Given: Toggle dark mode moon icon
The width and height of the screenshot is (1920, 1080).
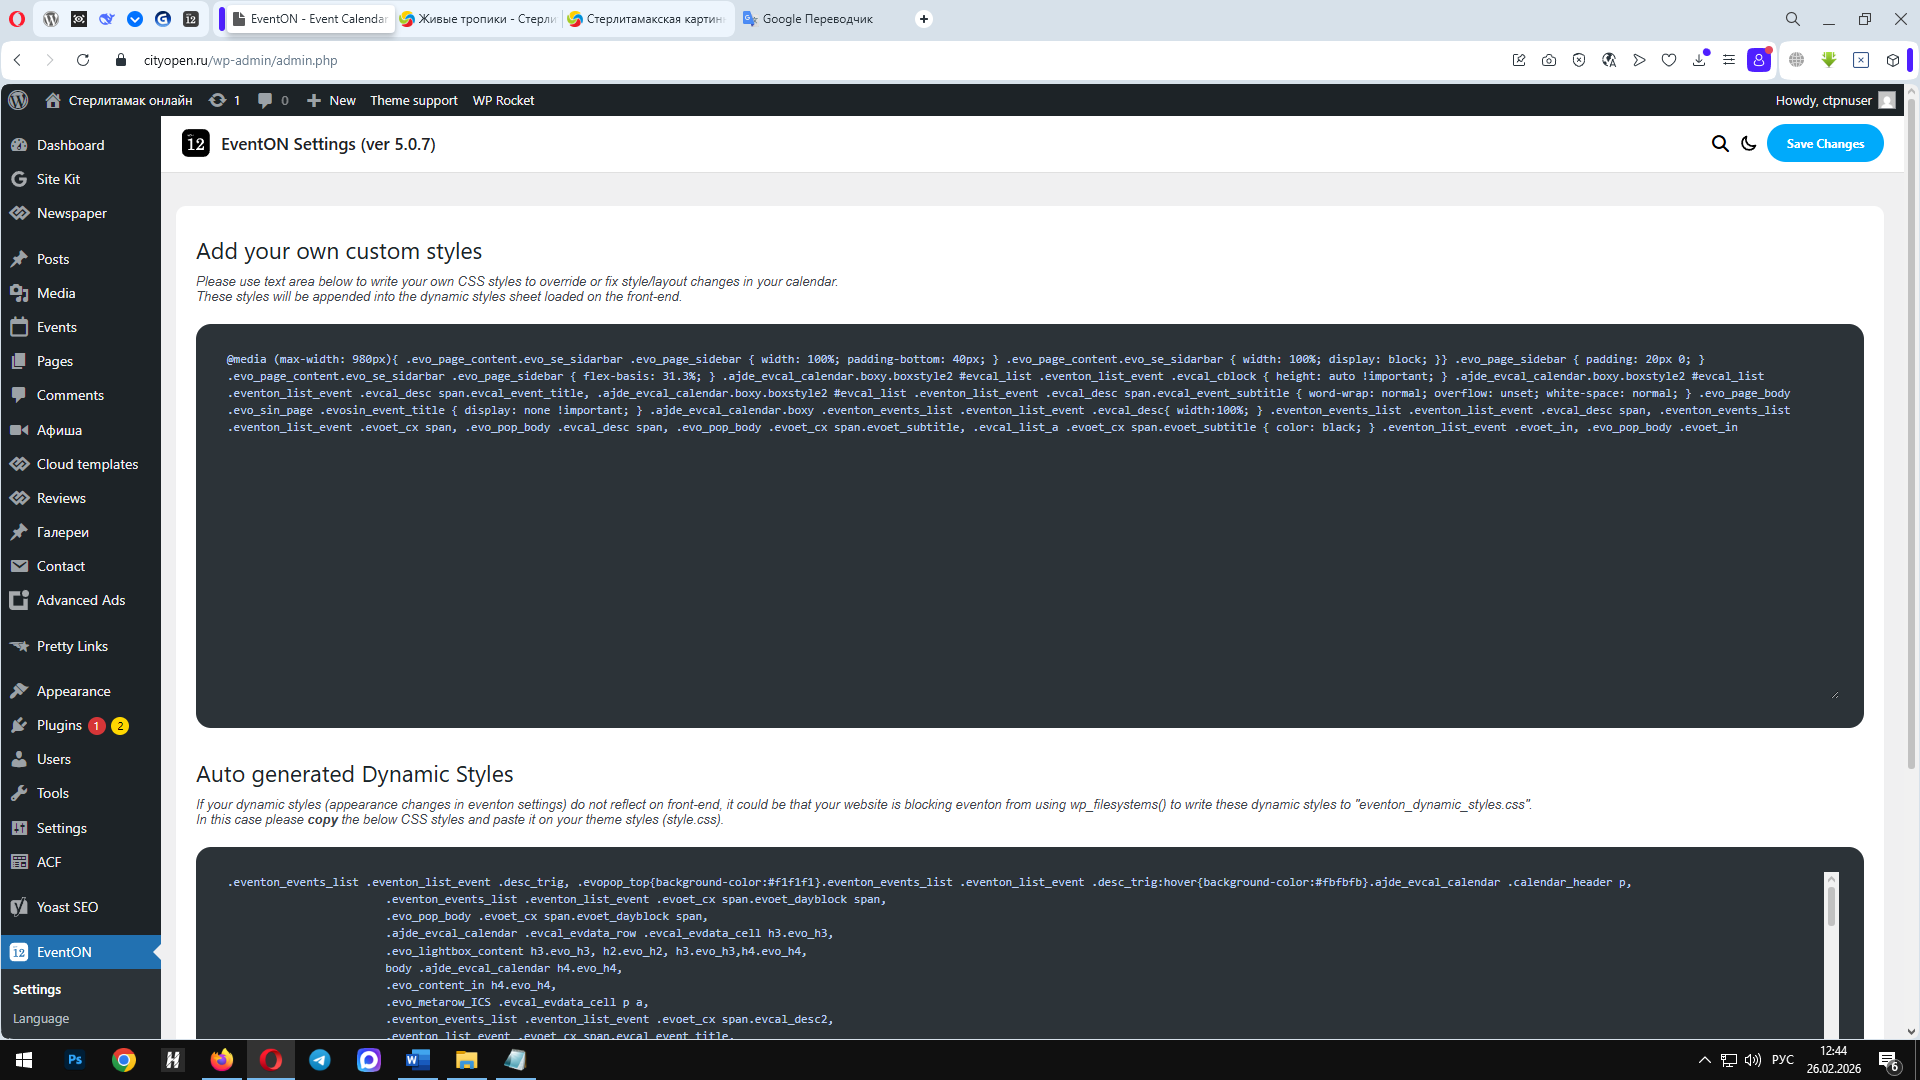Looking at the screenshot, I should tap(1749, 144).
